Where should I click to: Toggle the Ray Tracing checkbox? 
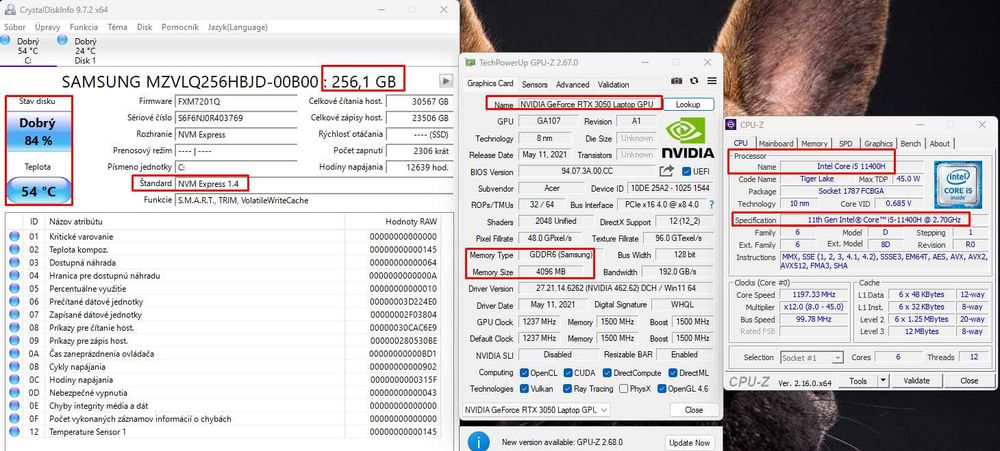coord(568,388)
